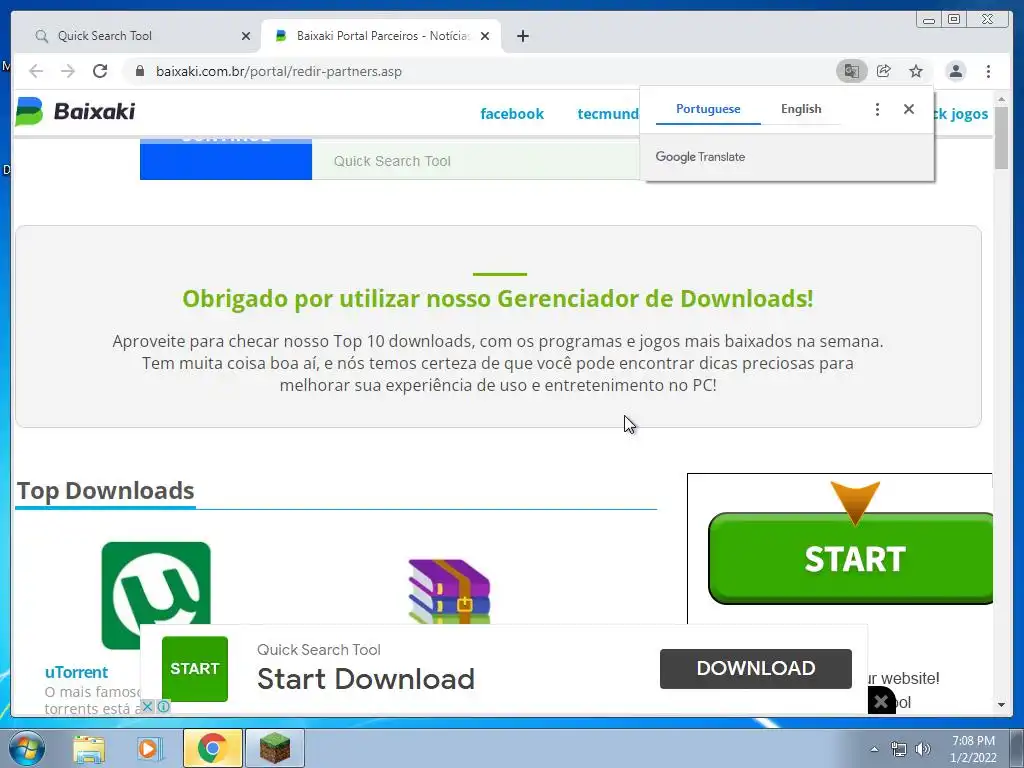
Task: Open Windows Media Player taskbar icon
Action: (150, 749)
